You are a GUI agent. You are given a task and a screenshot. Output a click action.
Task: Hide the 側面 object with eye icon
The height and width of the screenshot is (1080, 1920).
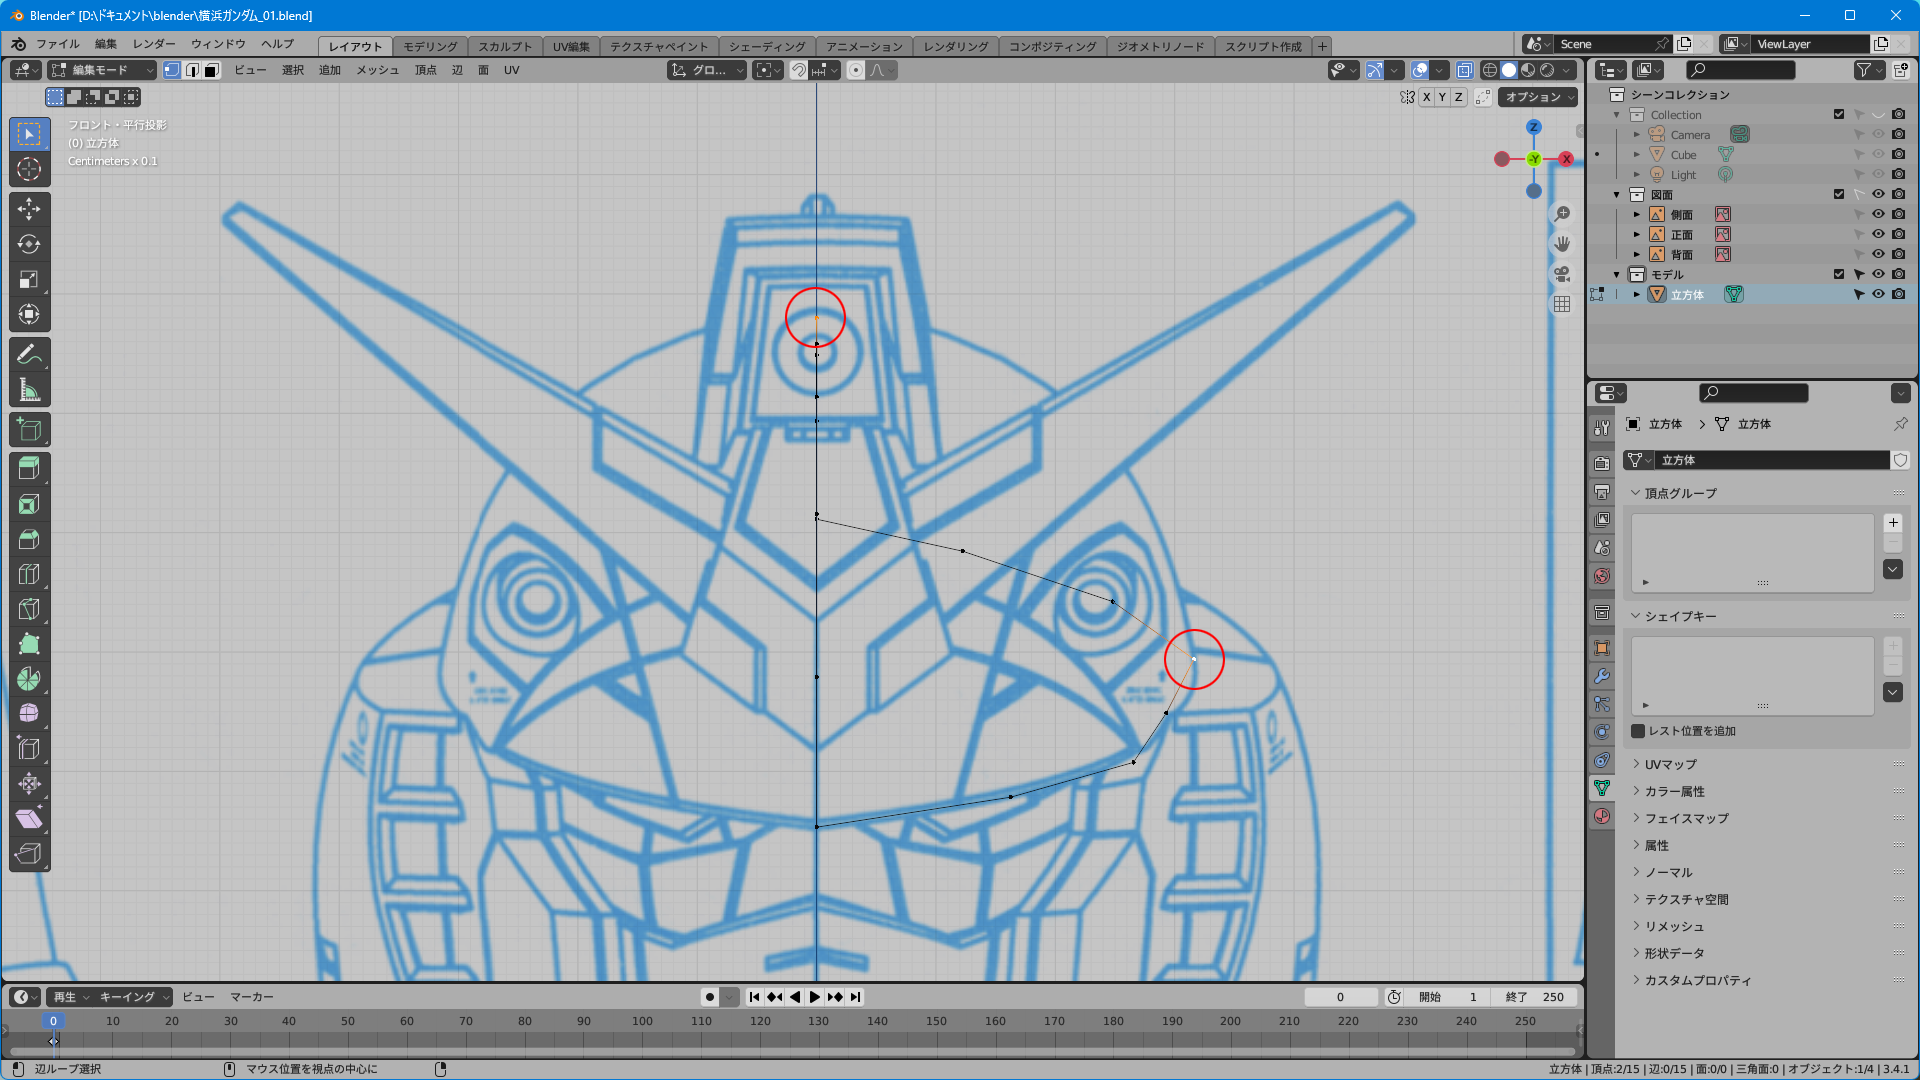(x=1878, y=214)
